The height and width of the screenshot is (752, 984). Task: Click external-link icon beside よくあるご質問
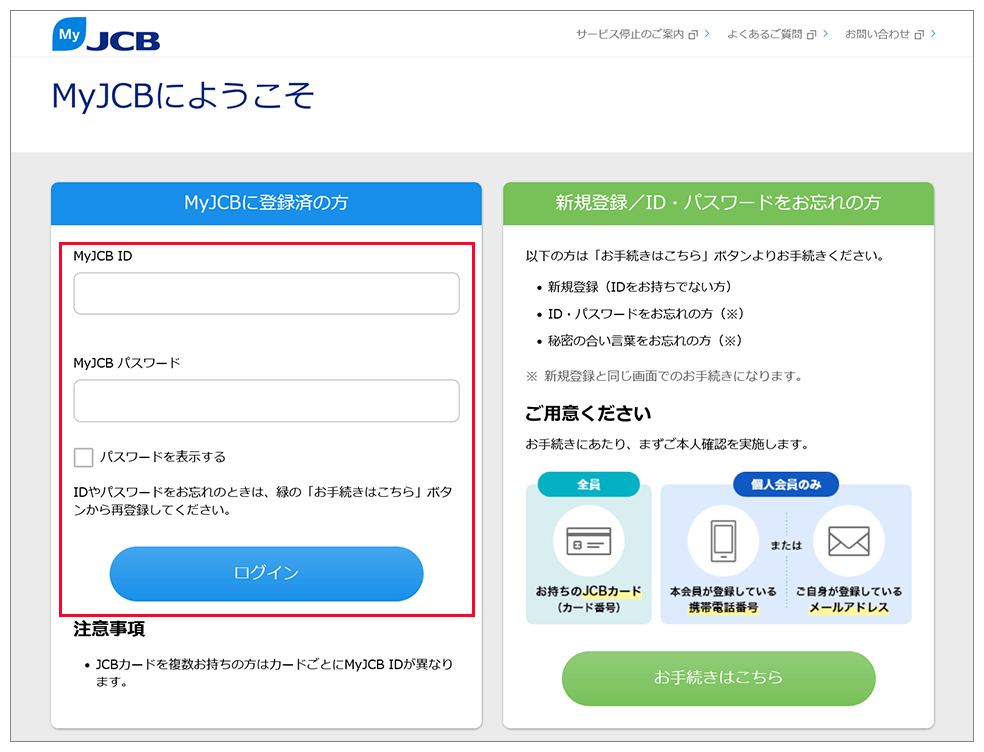811,35
